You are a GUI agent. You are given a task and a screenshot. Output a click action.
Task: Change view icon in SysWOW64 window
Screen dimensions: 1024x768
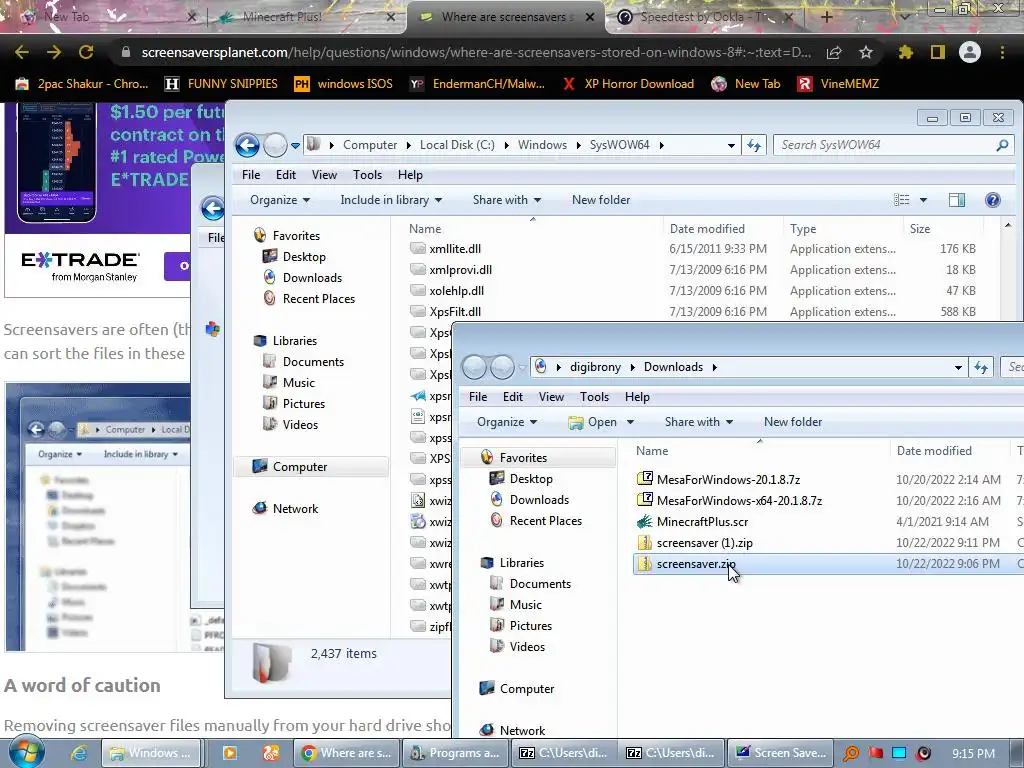902,200
